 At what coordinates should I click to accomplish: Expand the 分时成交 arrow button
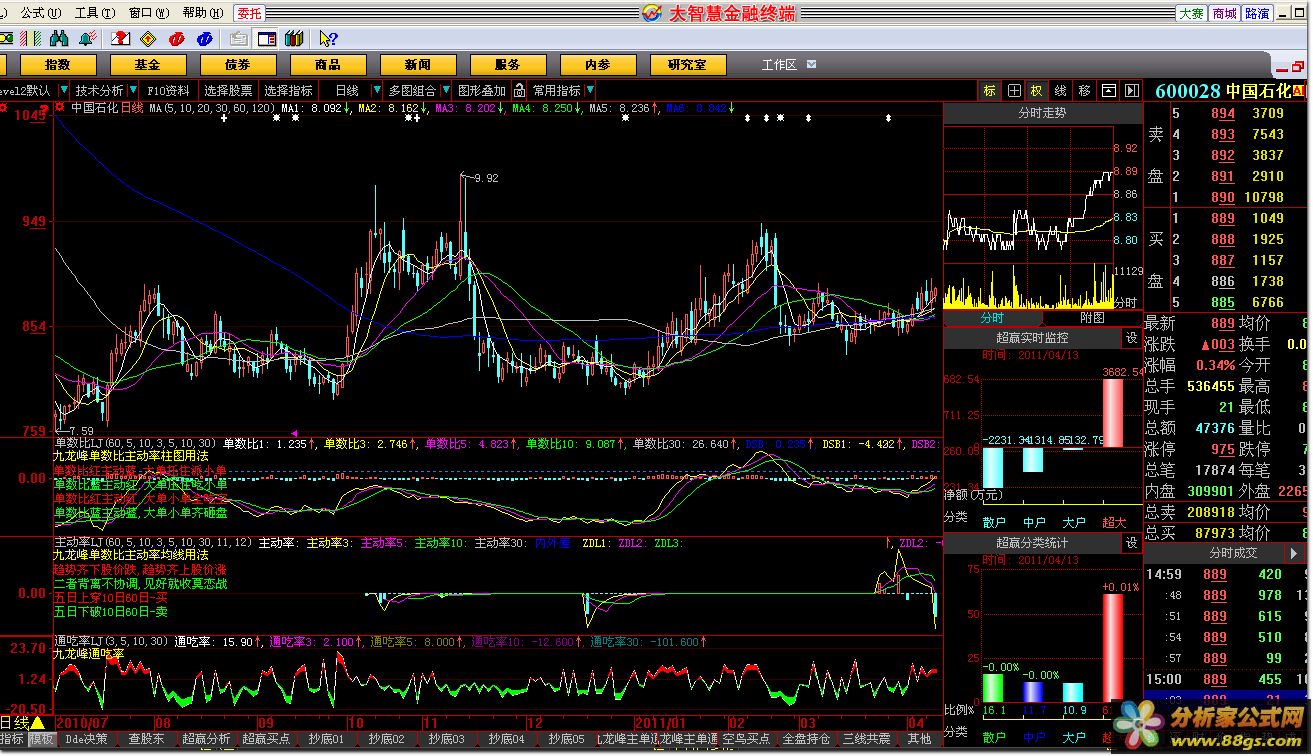(x=1295, y=553)
